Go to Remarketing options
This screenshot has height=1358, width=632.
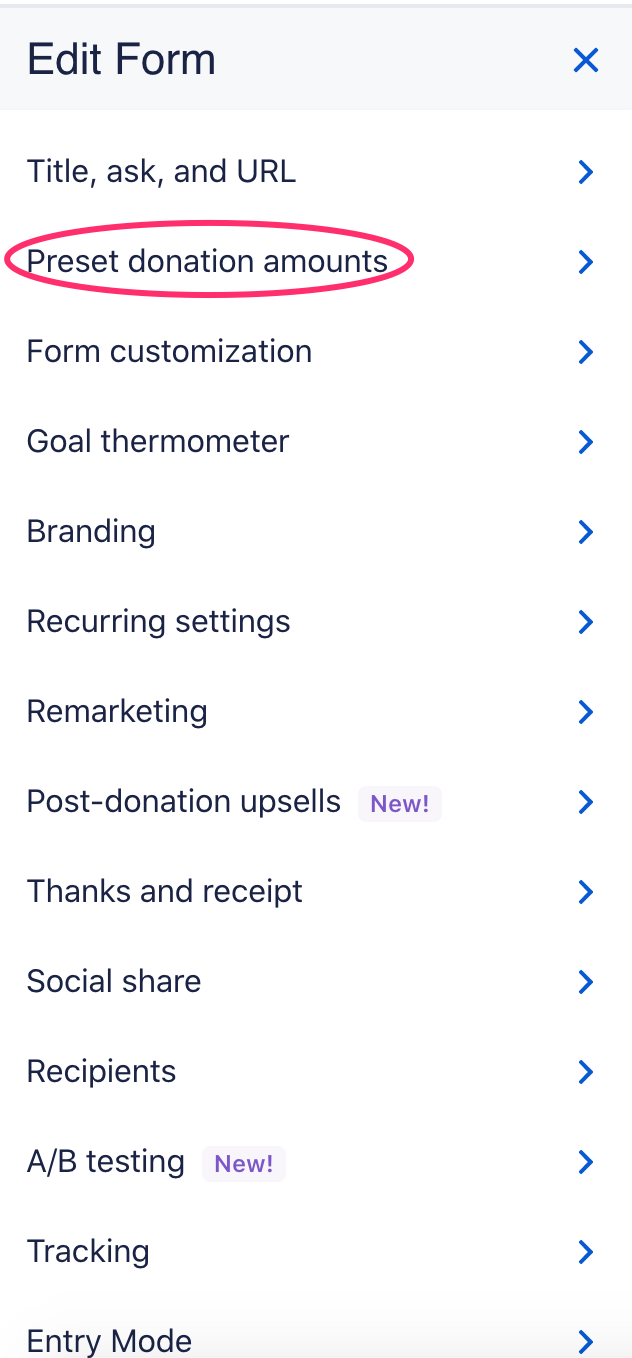pos(117,712)
